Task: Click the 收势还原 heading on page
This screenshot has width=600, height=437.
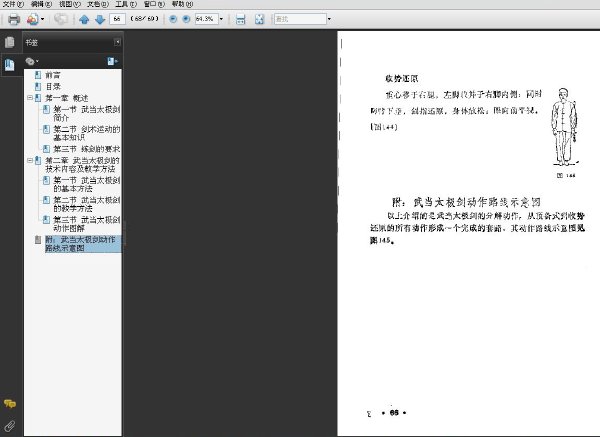Action: 401,79
